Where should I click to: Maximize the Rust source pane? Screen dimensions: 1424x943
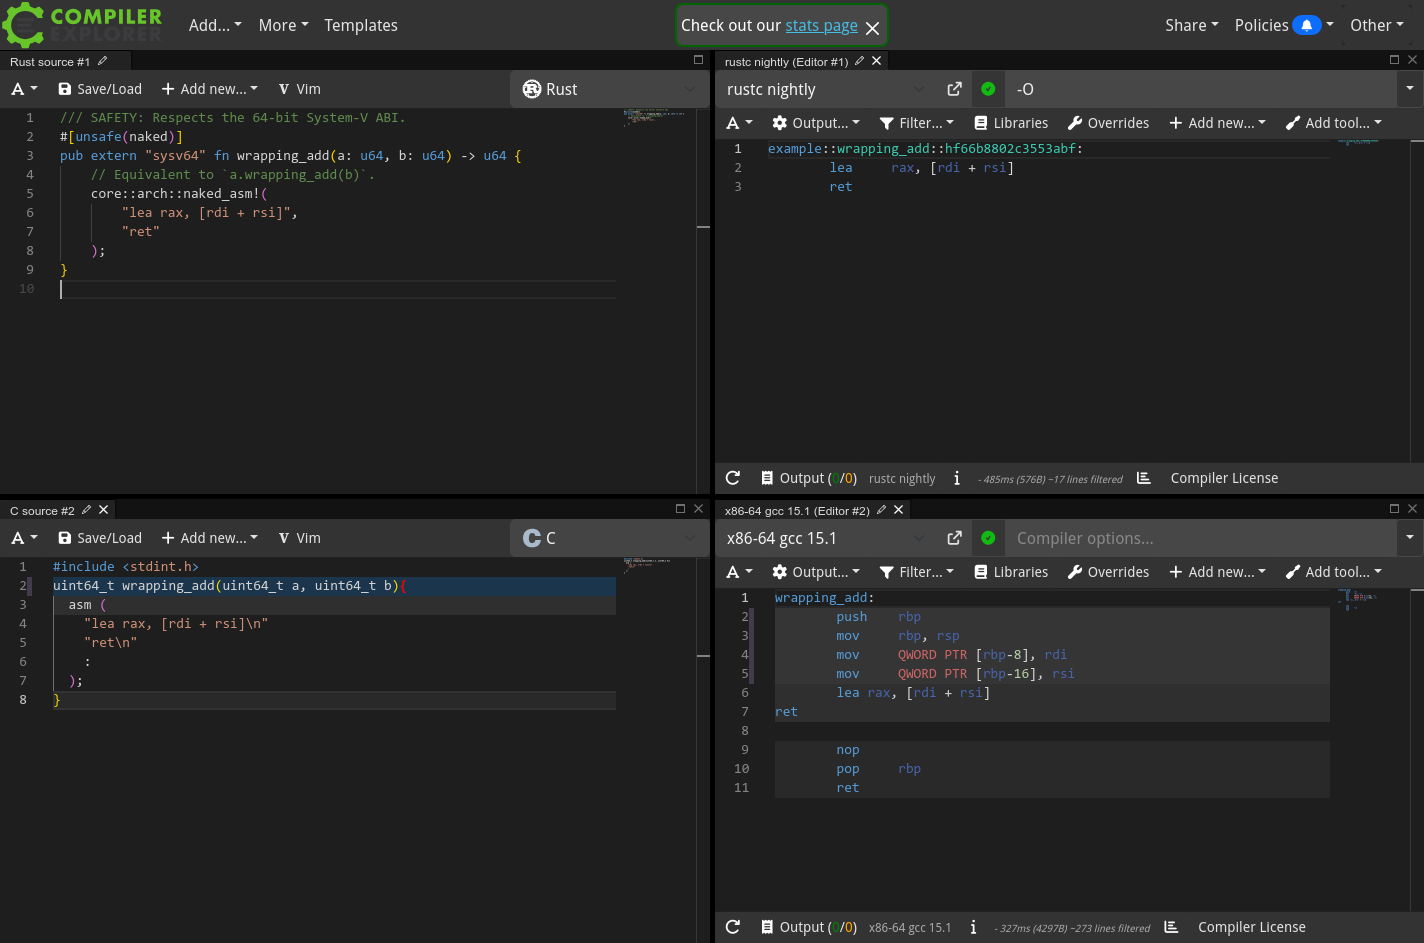point(698,60)
